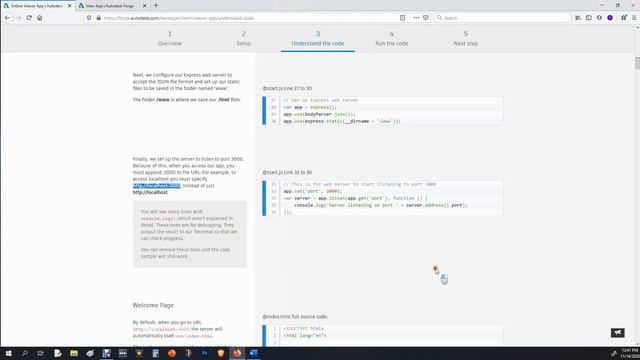Click the page vertical scrollbar thumb
Image resolution: width=640 pixels, height=360 pixels.
(637, 63)
